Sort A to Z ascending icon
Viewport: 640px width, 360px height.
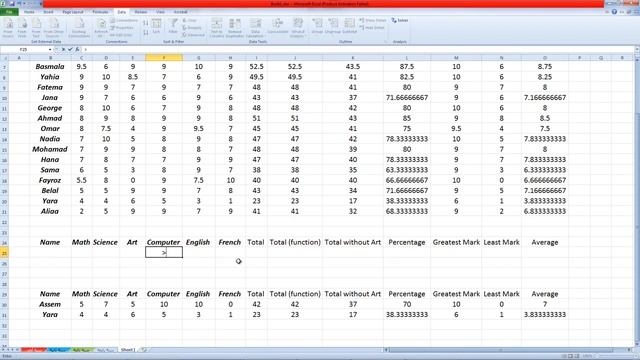[146, 23]
